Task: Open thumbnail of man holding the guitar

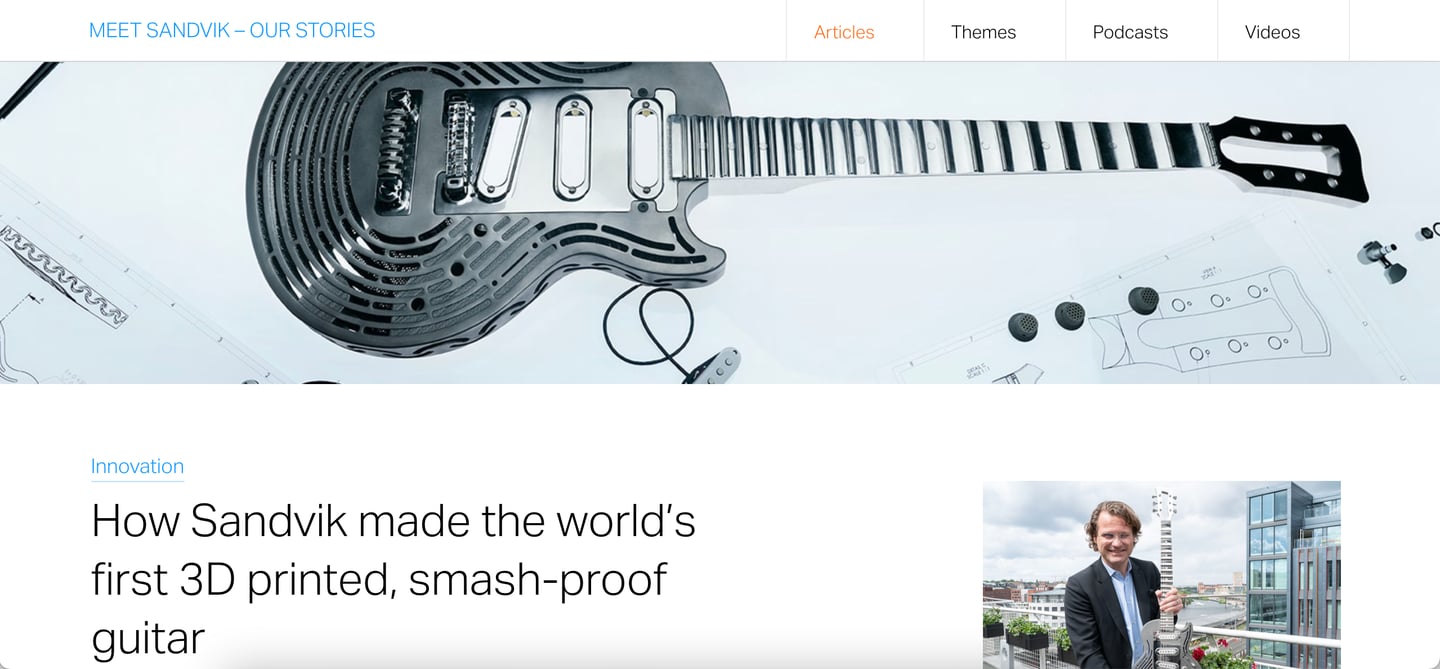Action: coord(1161,575)
